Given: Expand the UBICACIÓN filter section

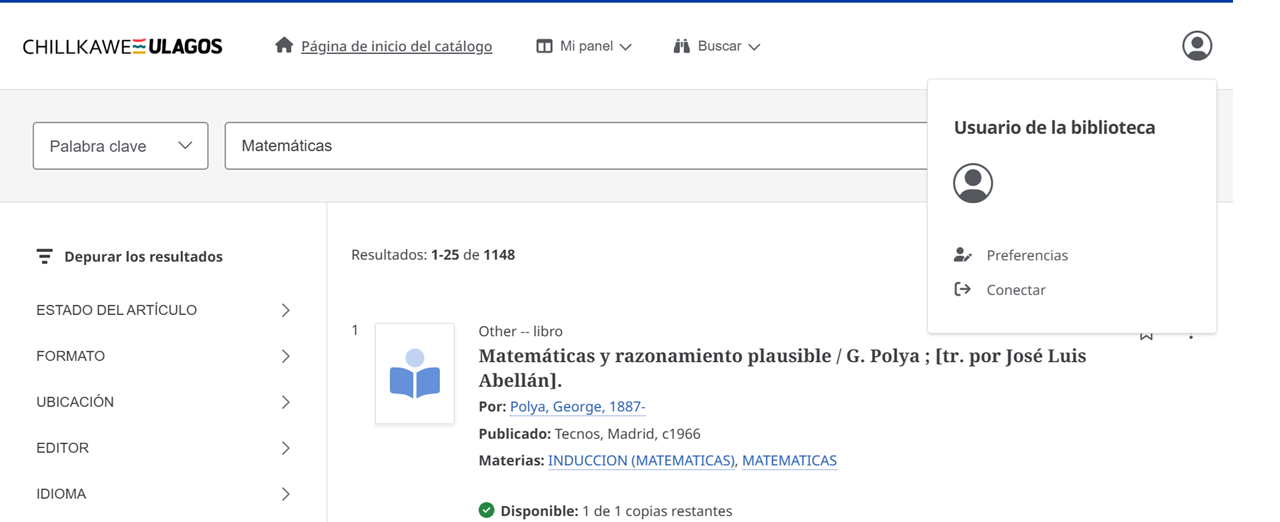Looking at the screenshot, I should tap(165, 402).
